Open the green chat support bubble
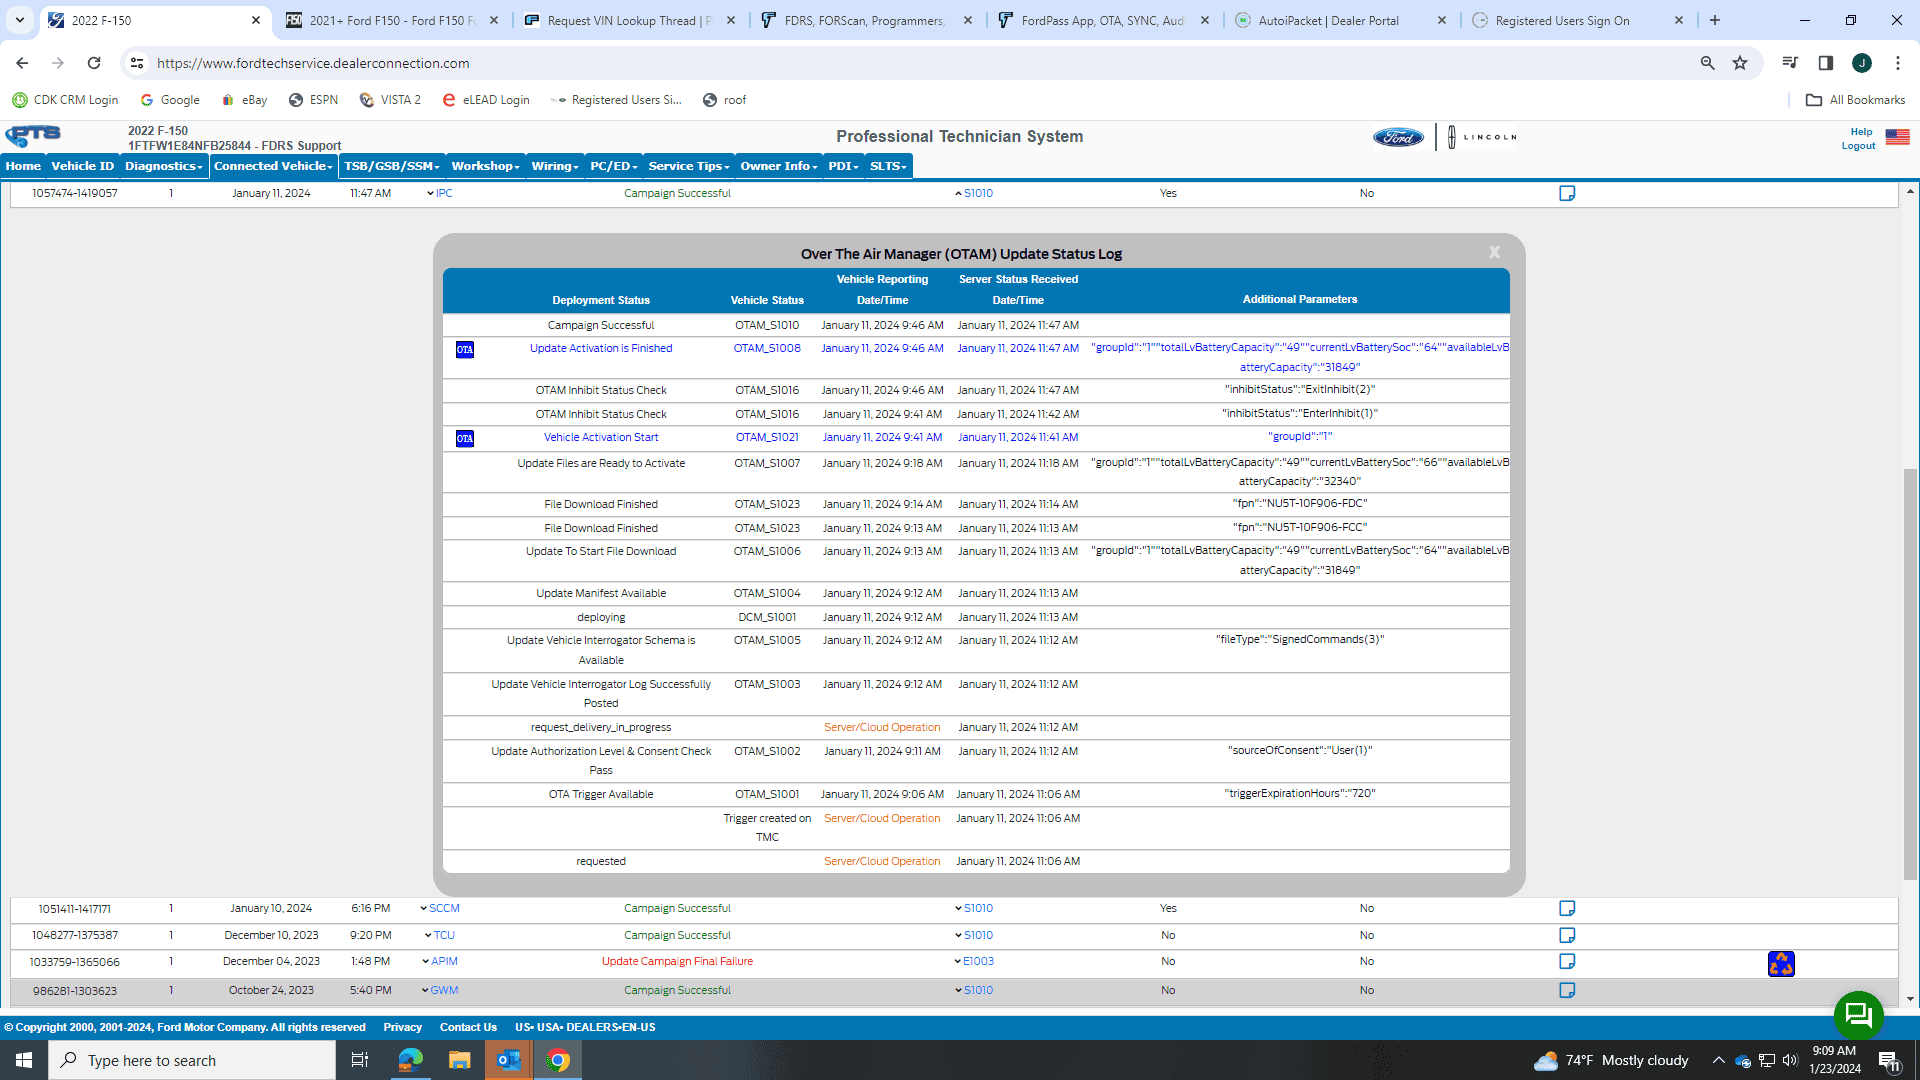Image resolution: width=1920 pixels, height=1080 pixels. [1858, 1016]
